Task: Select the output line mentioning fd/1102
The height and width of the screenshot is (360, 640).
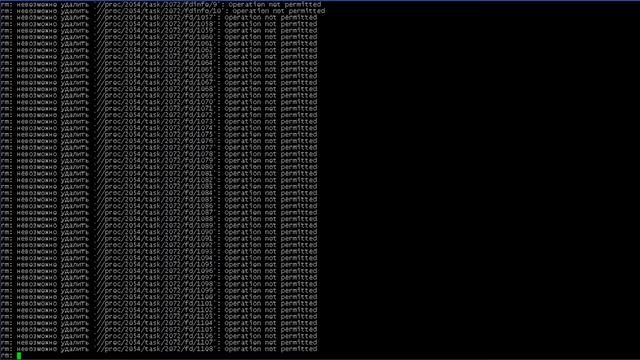Action: point(158,311)
